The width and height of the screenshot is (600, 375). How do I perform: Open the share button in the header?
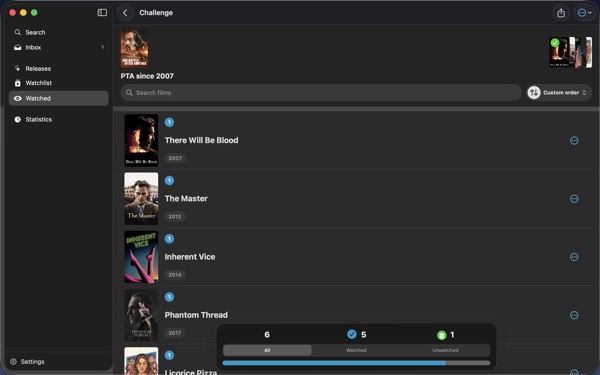click(x=561, y=13)
